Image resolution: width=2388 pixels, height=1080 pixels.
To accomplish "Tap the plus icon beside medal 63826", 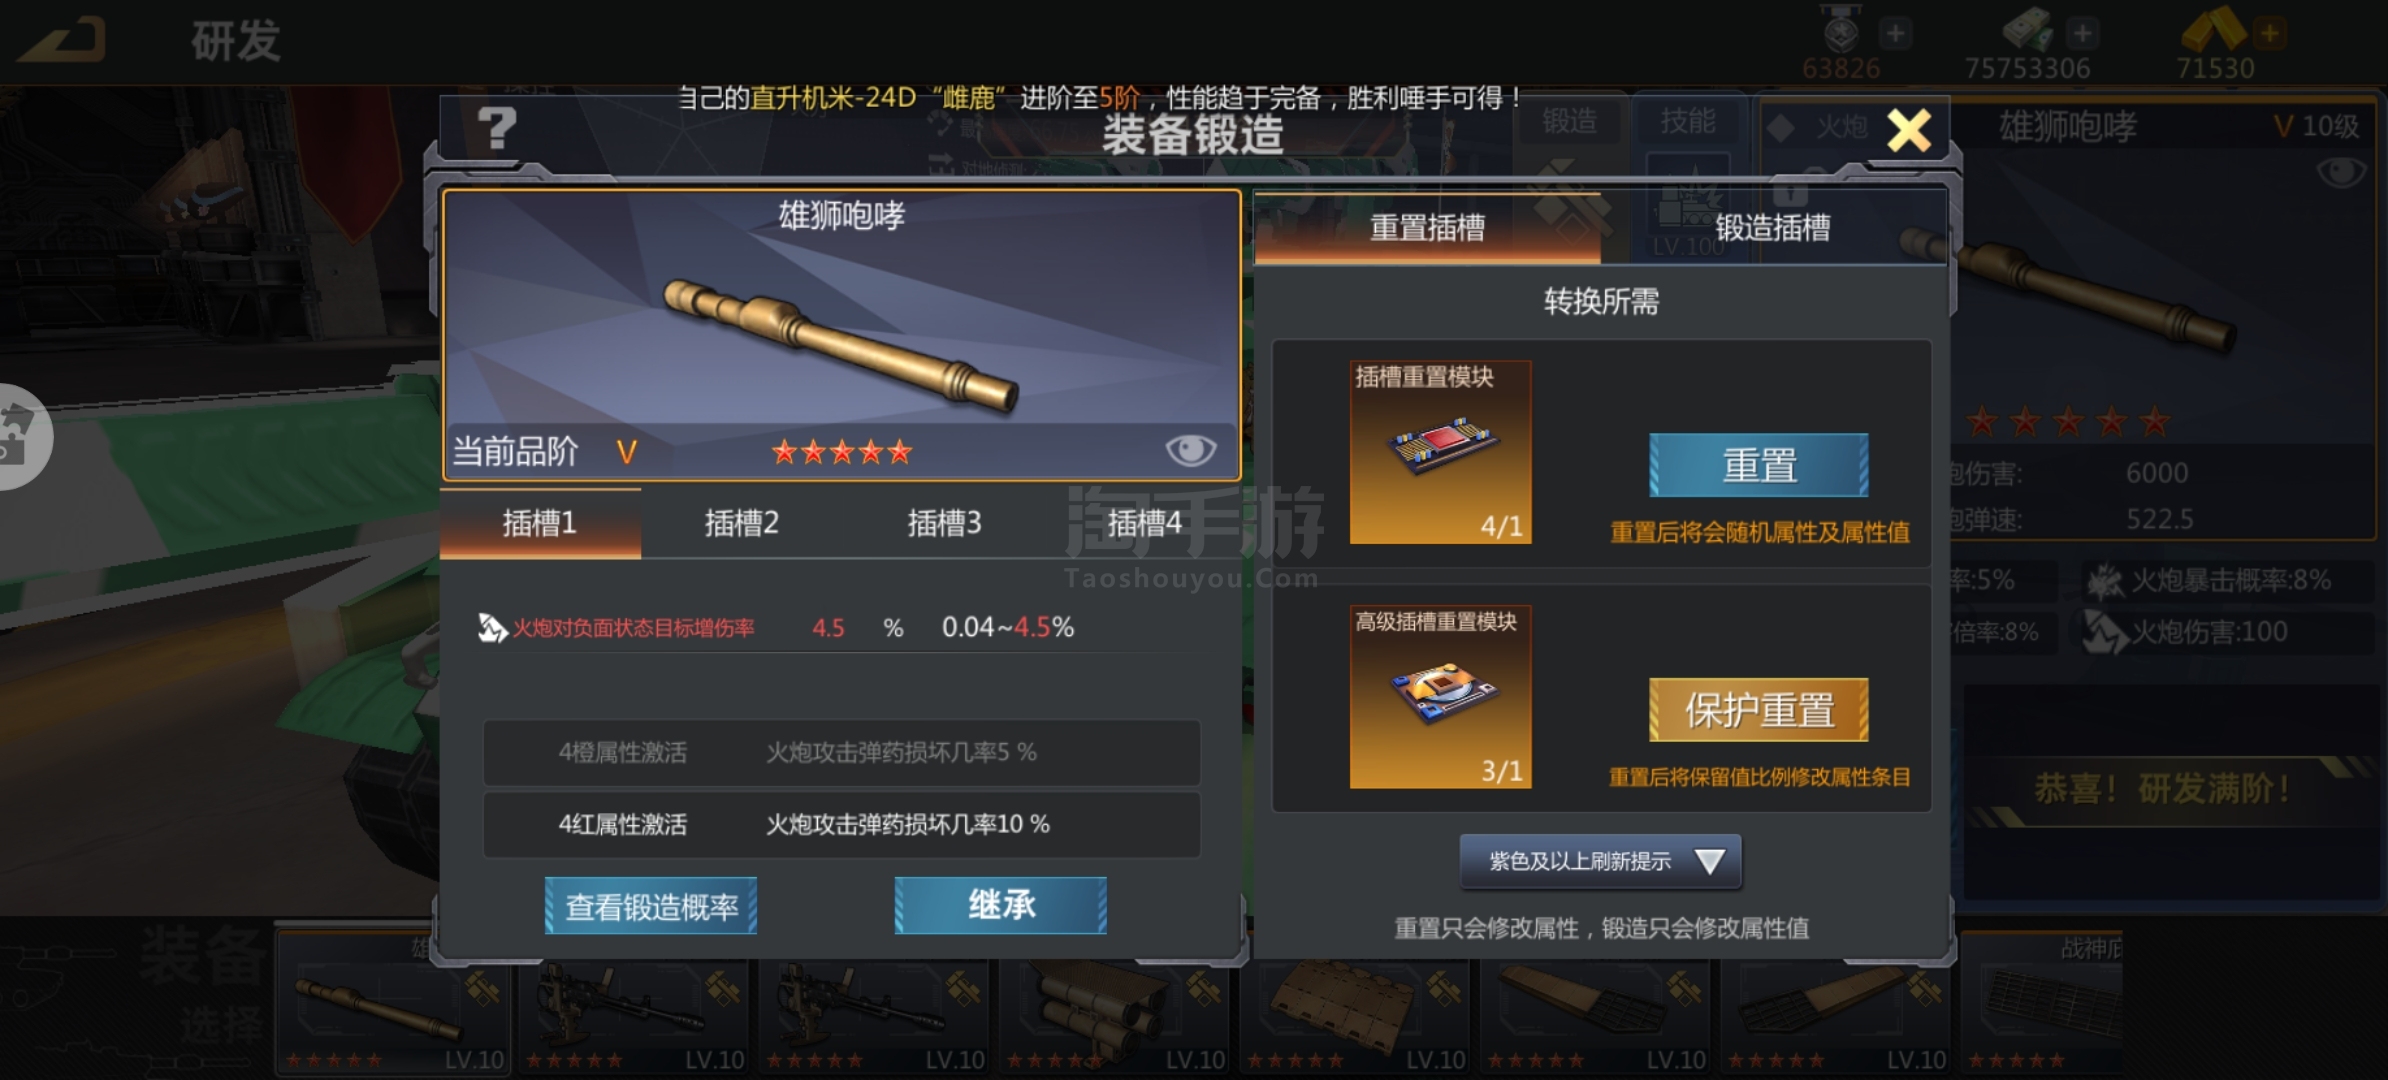I will point(1895,33).
